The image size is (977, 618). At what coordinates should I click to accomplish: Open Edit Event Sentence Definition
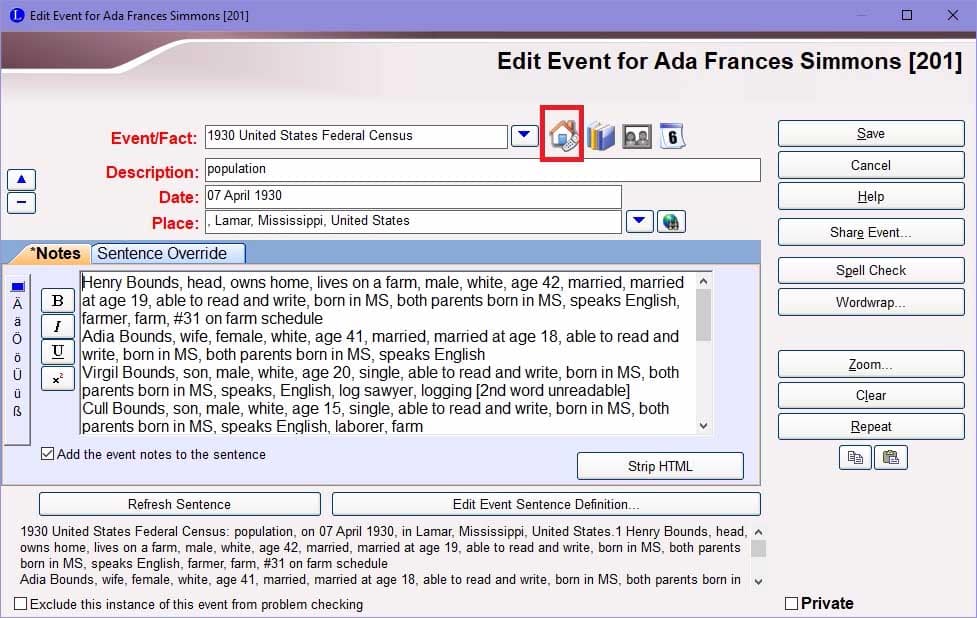(x=546, y=504)
